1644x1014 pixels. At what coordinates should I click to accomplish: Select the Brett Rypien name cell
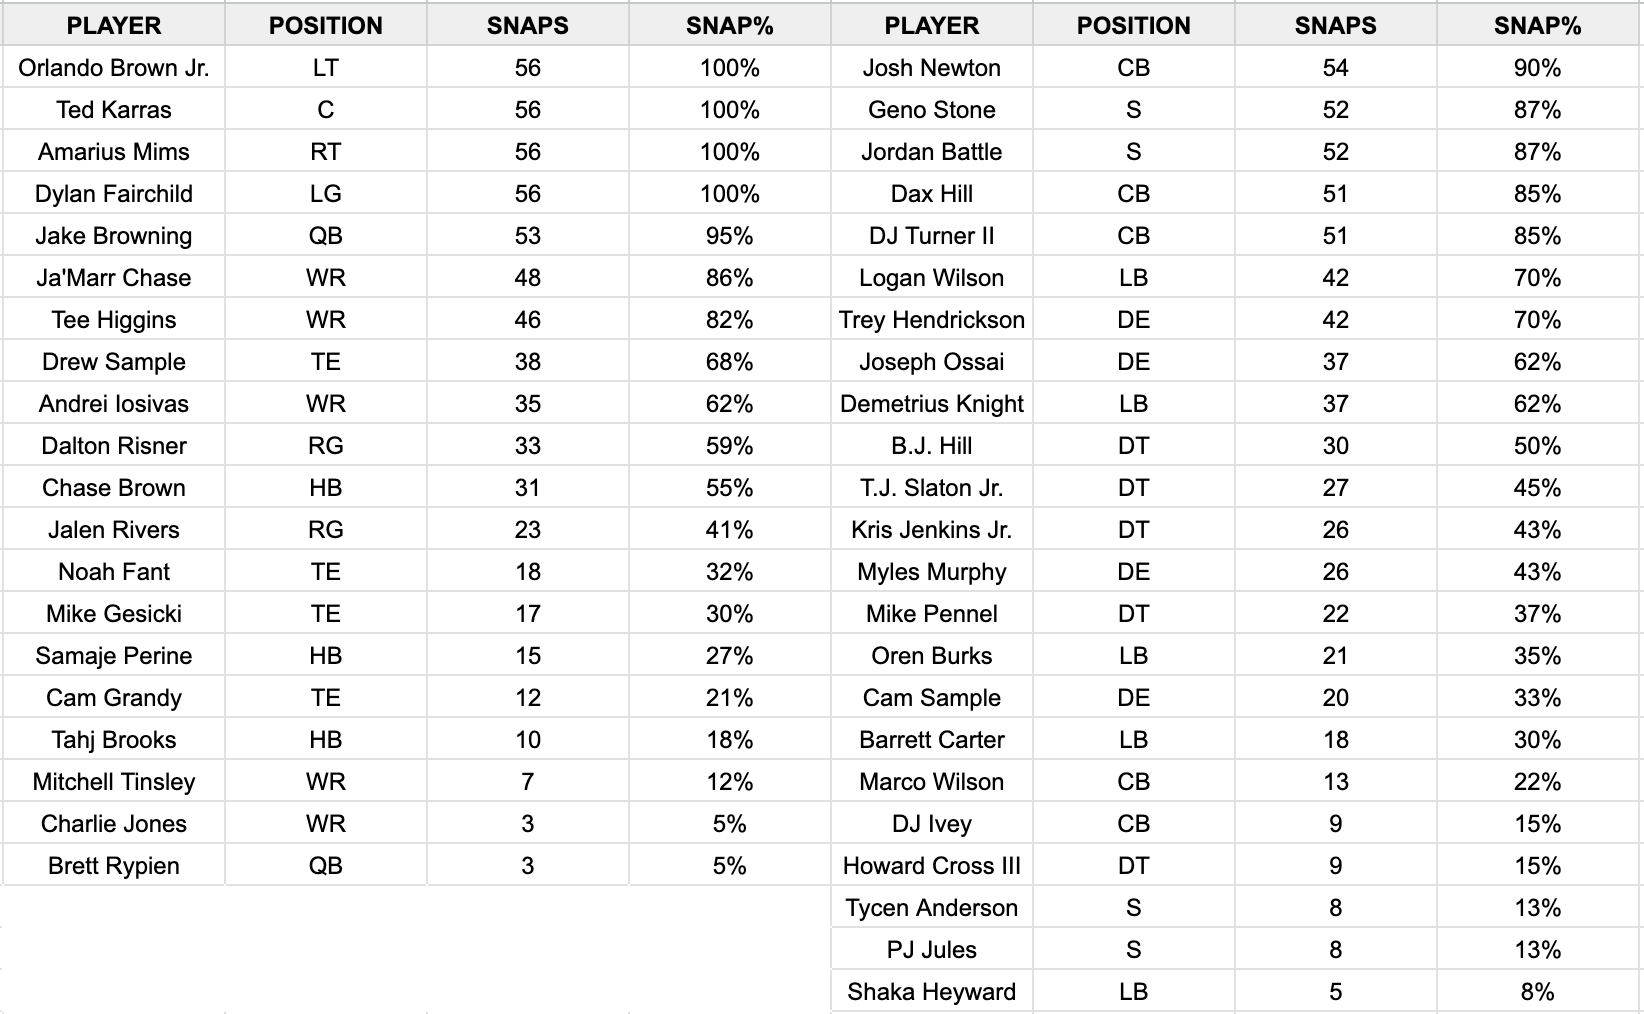click(x=114, y=866)
